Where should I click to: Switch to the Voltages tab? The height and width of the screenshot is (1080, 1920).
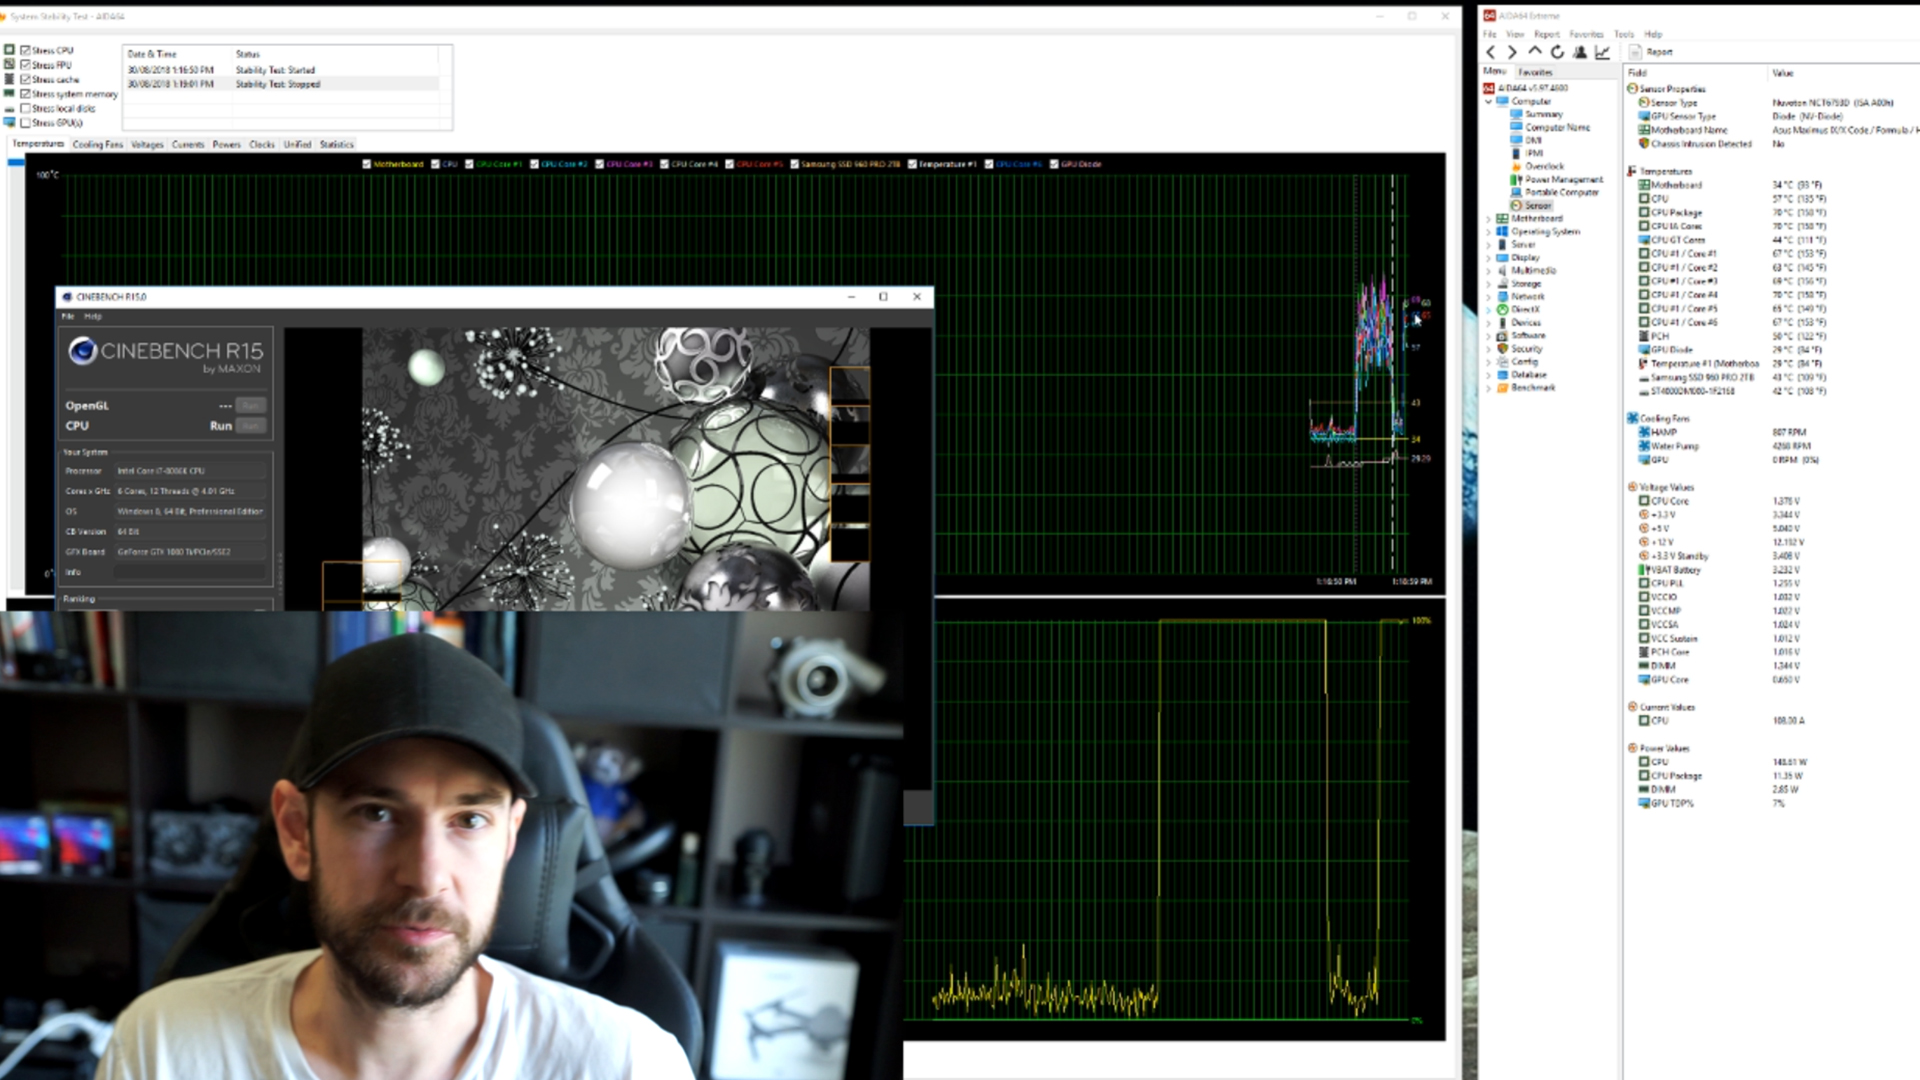pos(147,144)
